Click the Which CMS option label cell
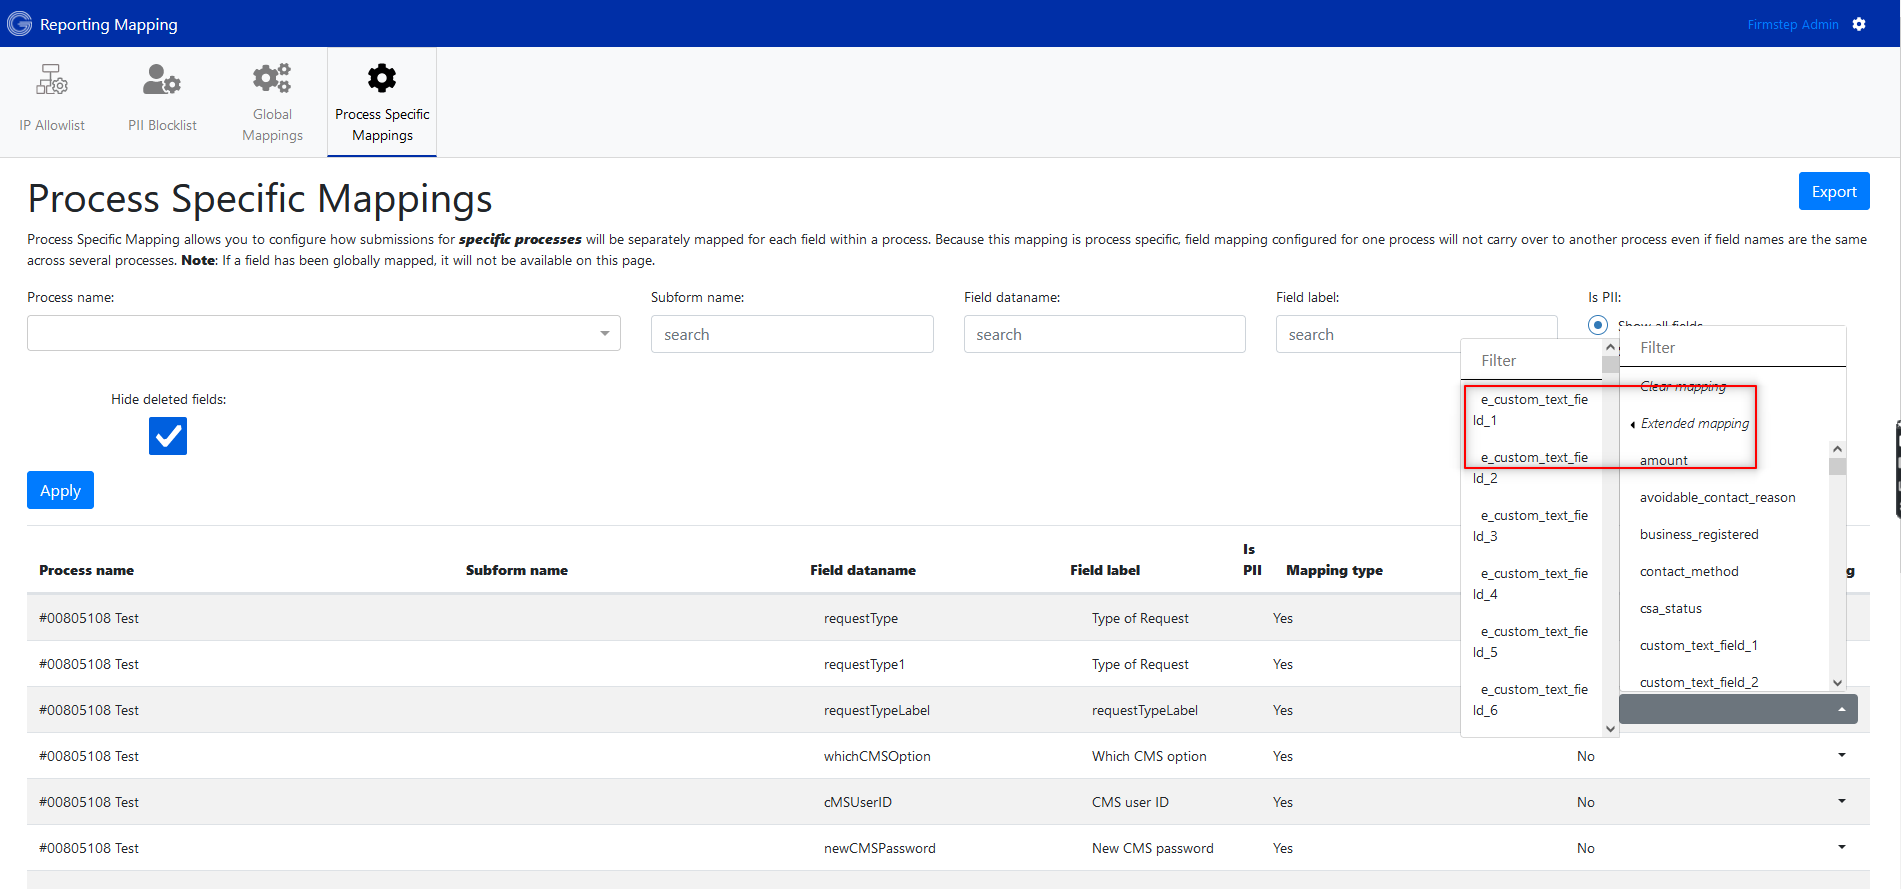 (x=1149, y=756)
